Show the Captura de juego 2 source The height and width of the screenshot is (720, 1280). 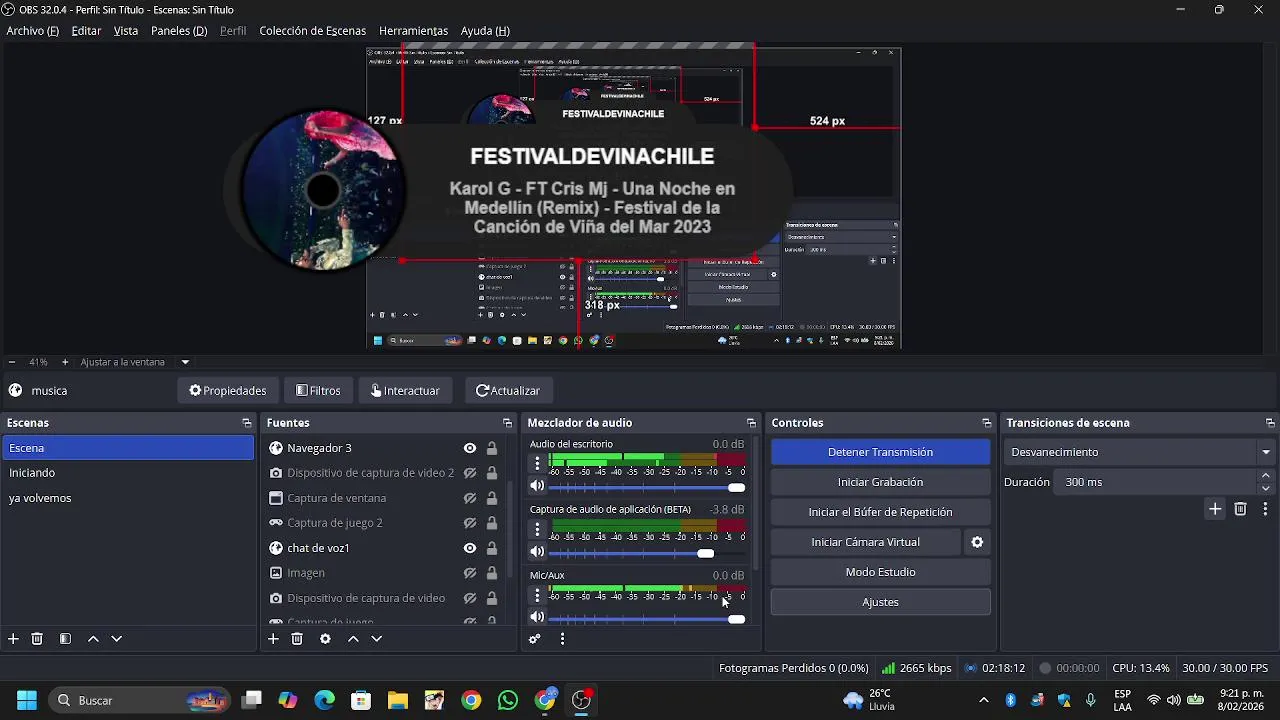469,523
